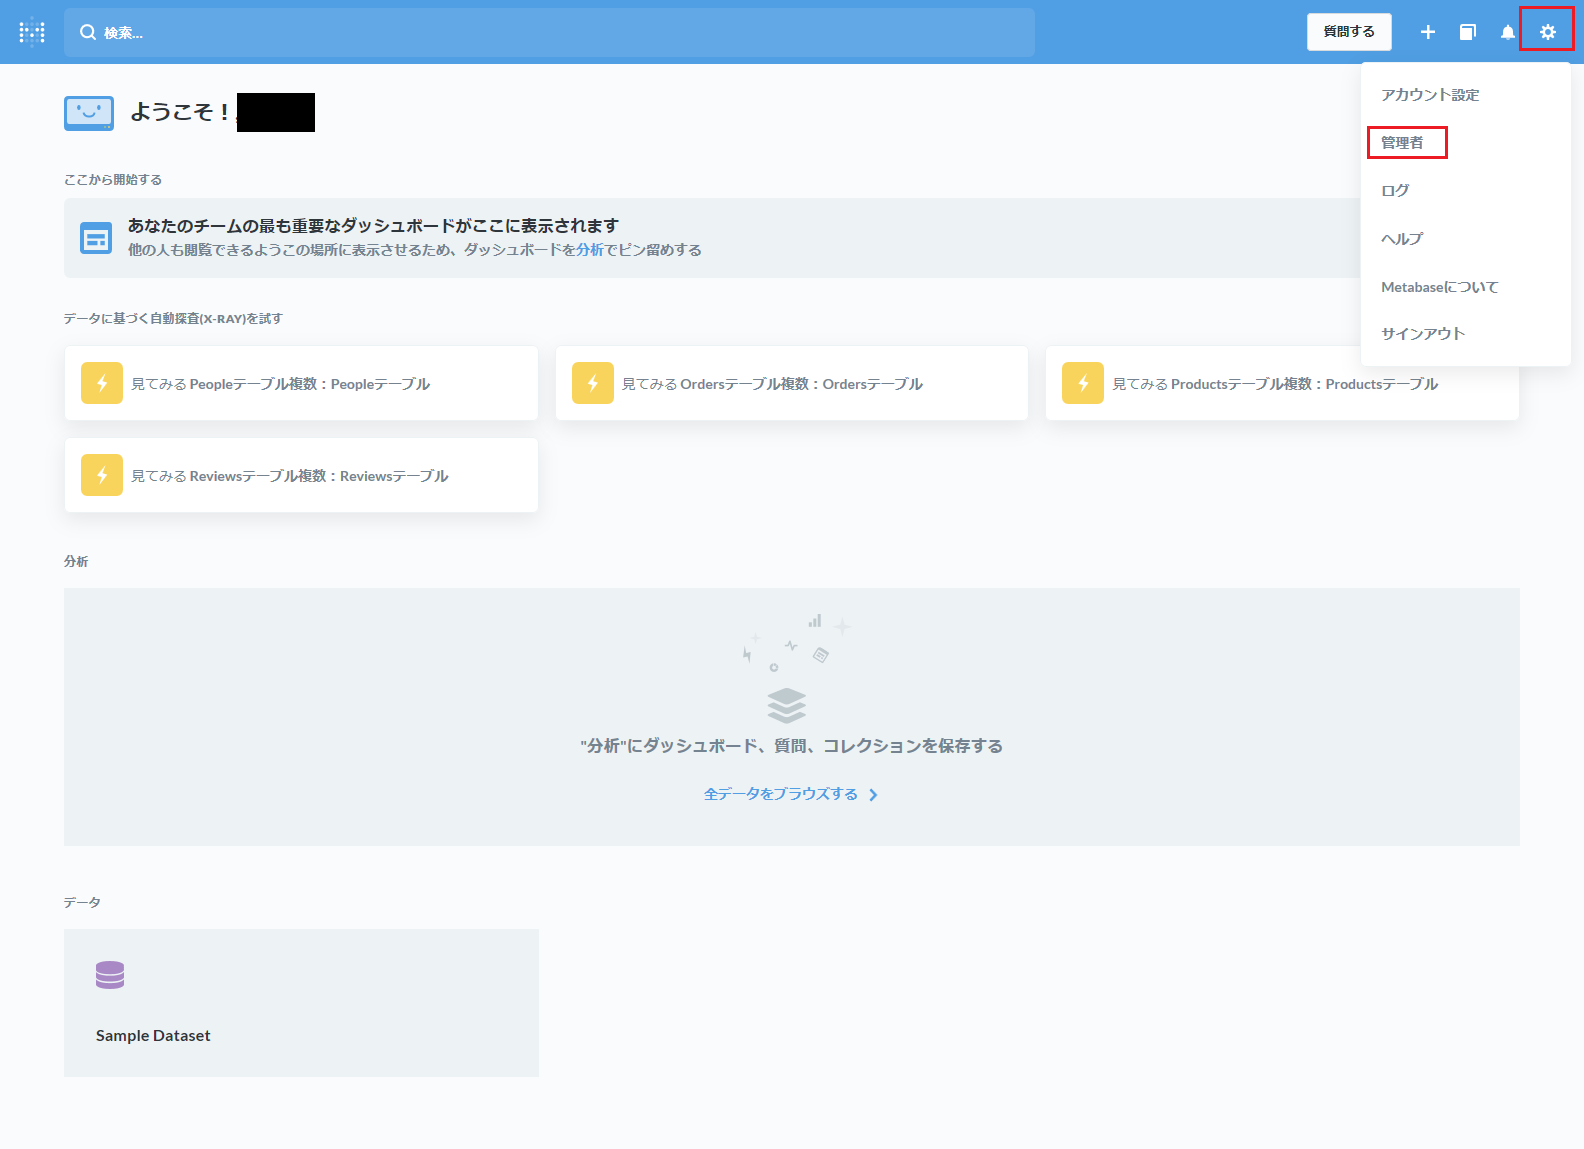Viewport: 1584px width, 1149px height.
Task: Open the plus create-new icon
Action: (1428, 32)
